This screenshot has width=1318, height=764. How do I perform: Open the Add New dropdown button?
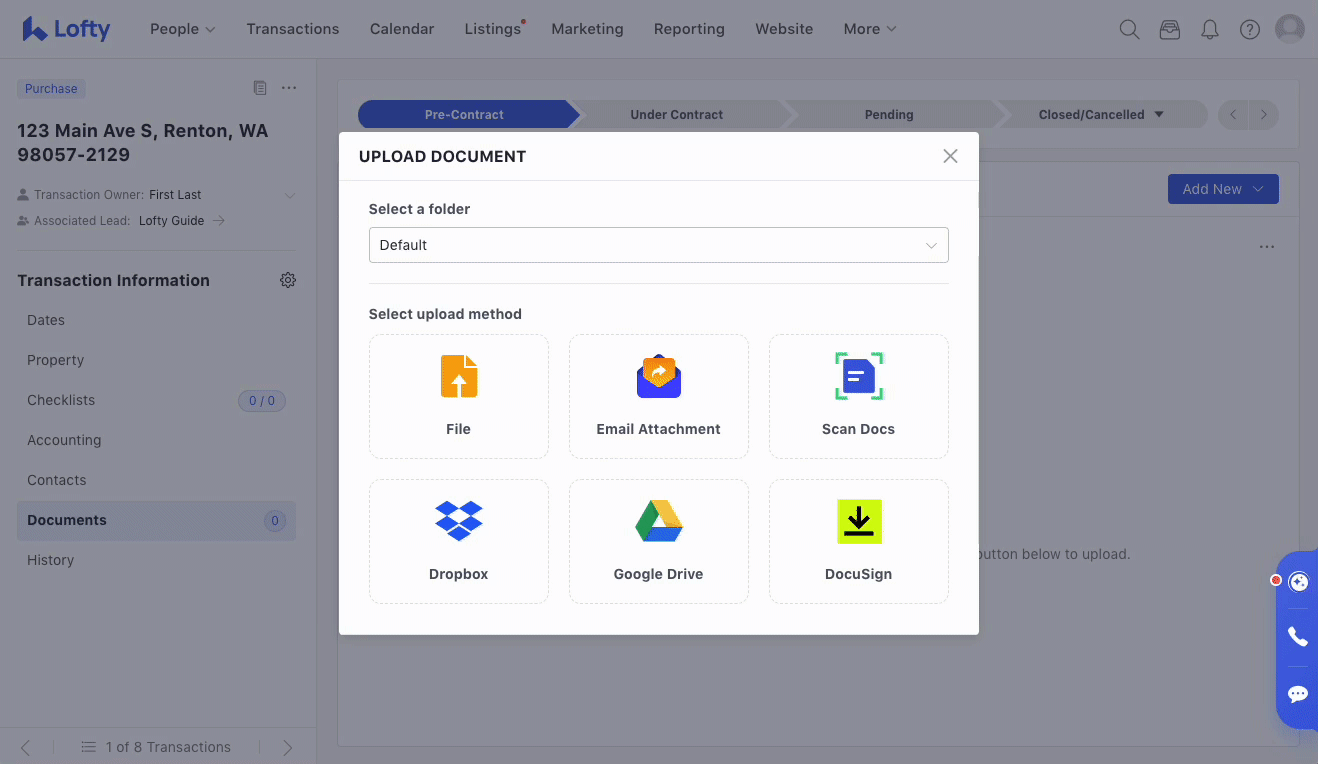[x=1223, y=189]
